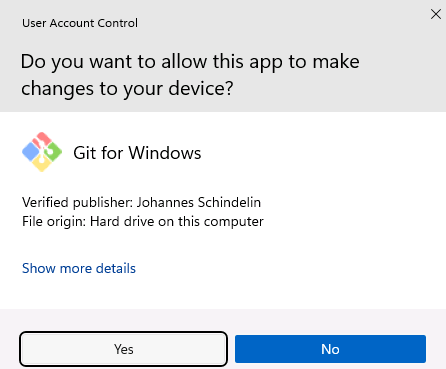Click the publisher name Johannes Schindelin
Viewport: 446px width, 369px height.
(x=199, y=202)
